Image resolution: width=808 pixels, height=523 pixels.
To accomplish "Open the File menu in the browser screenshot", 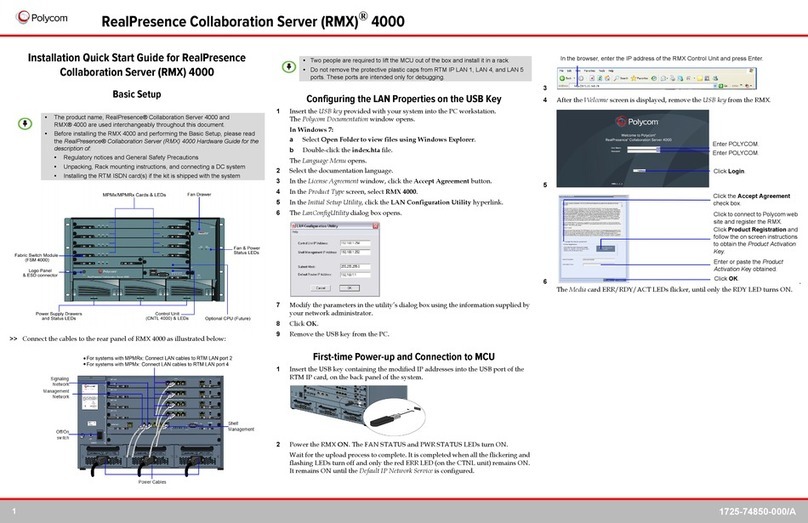I will tap(562, 71).
